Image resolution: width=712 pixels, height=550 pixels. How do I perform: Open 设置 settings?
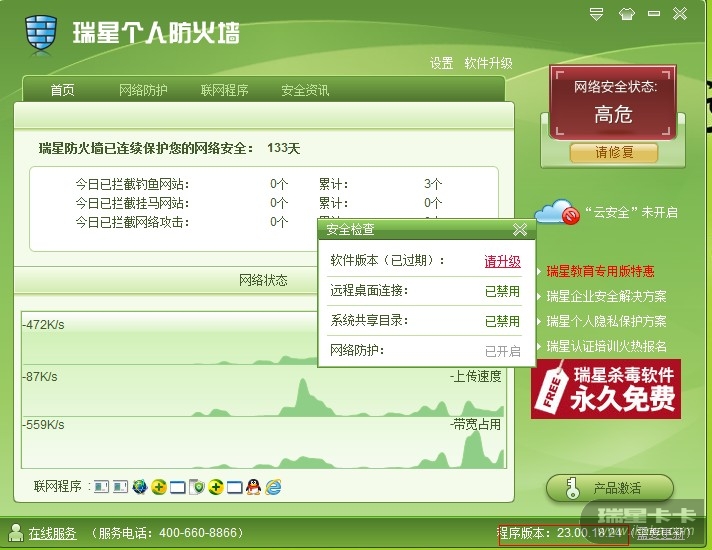click(x=441, y=63)
